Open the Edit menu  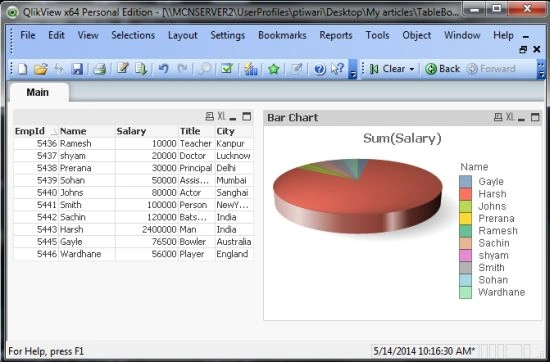[56, 35]
